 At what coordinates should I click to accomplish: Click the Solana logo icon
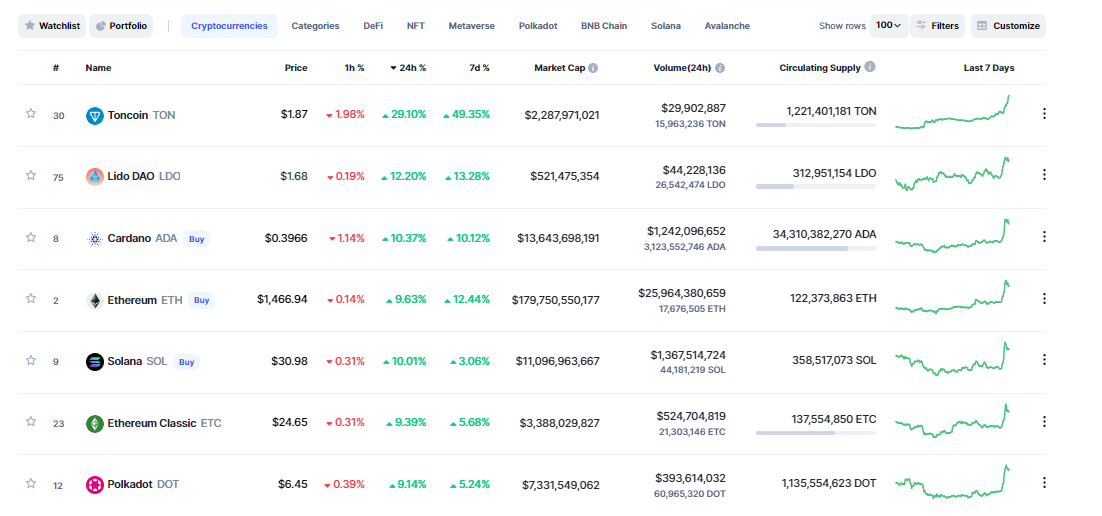95,362
